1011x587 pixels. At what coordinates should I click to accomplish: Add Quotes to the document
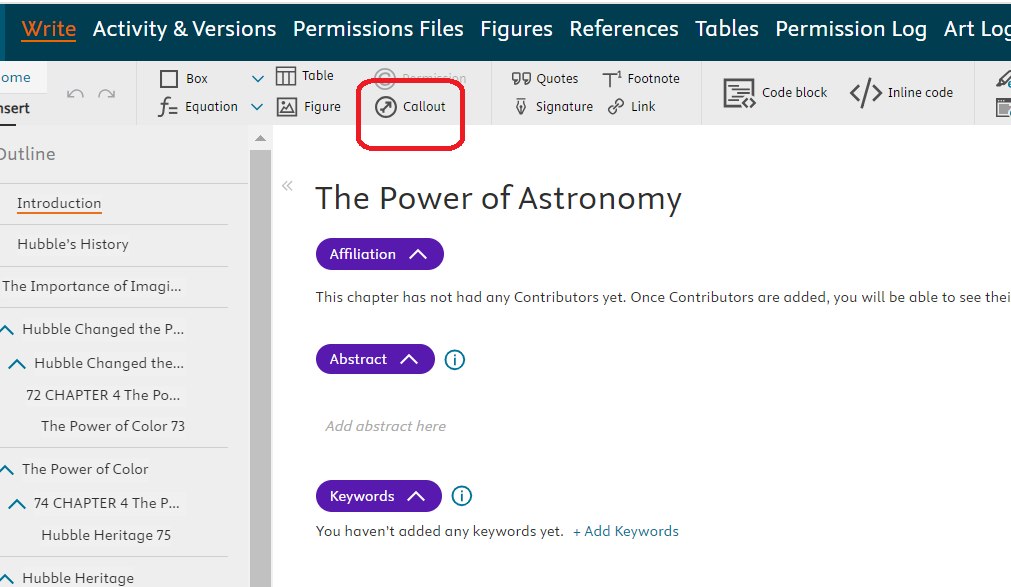(545, 79)
